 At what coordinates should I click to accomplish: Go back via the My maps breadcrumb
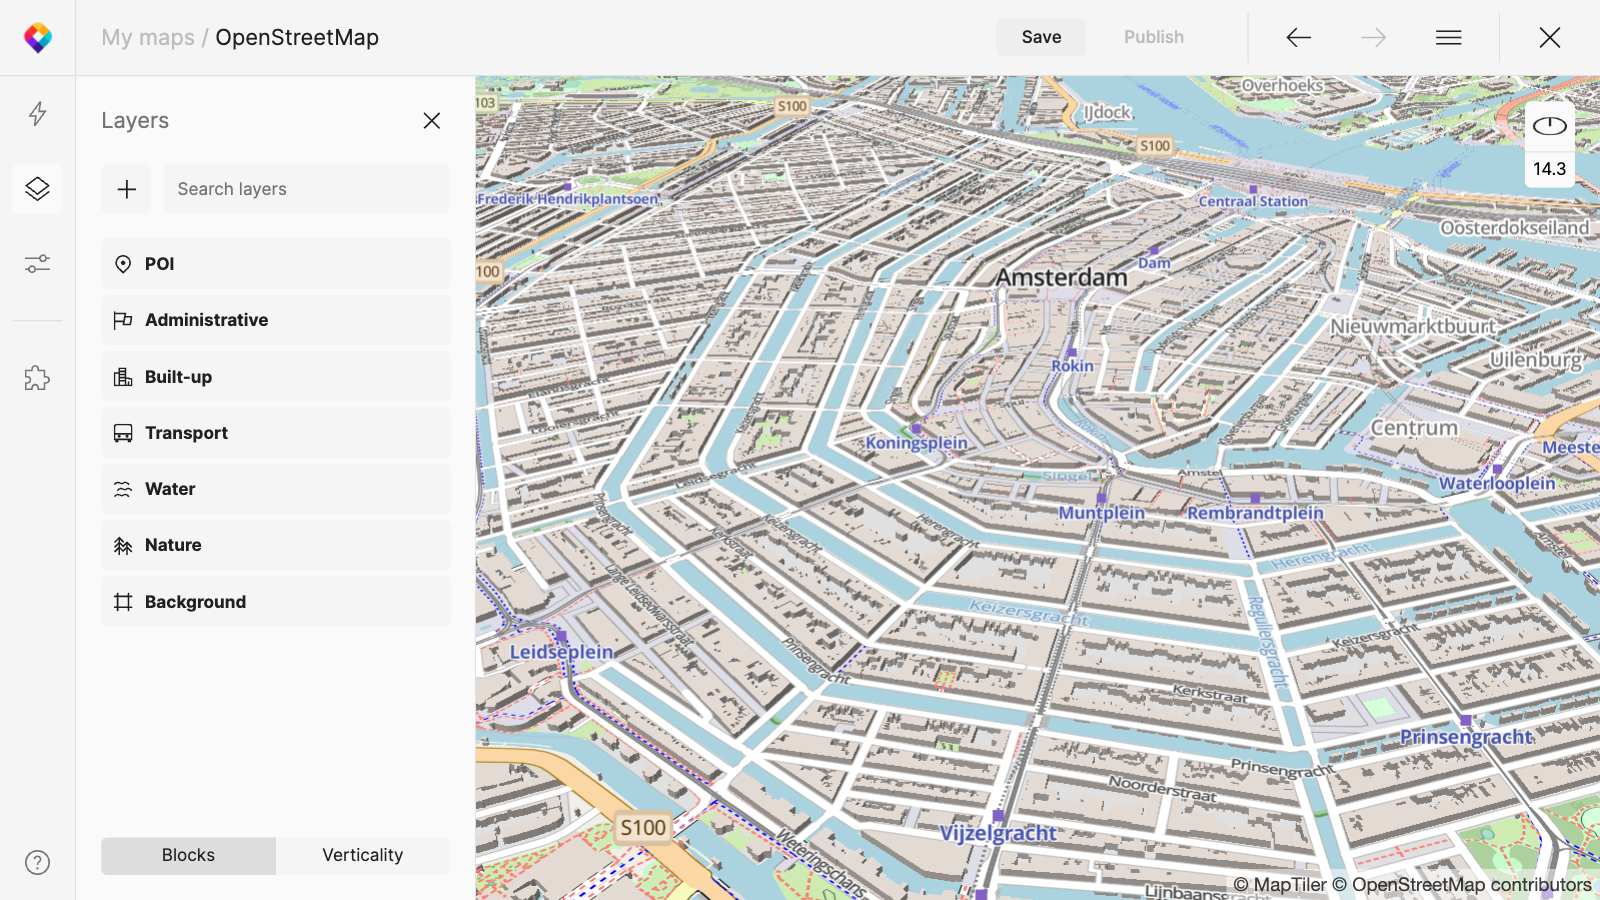click(x=148, y=37)
